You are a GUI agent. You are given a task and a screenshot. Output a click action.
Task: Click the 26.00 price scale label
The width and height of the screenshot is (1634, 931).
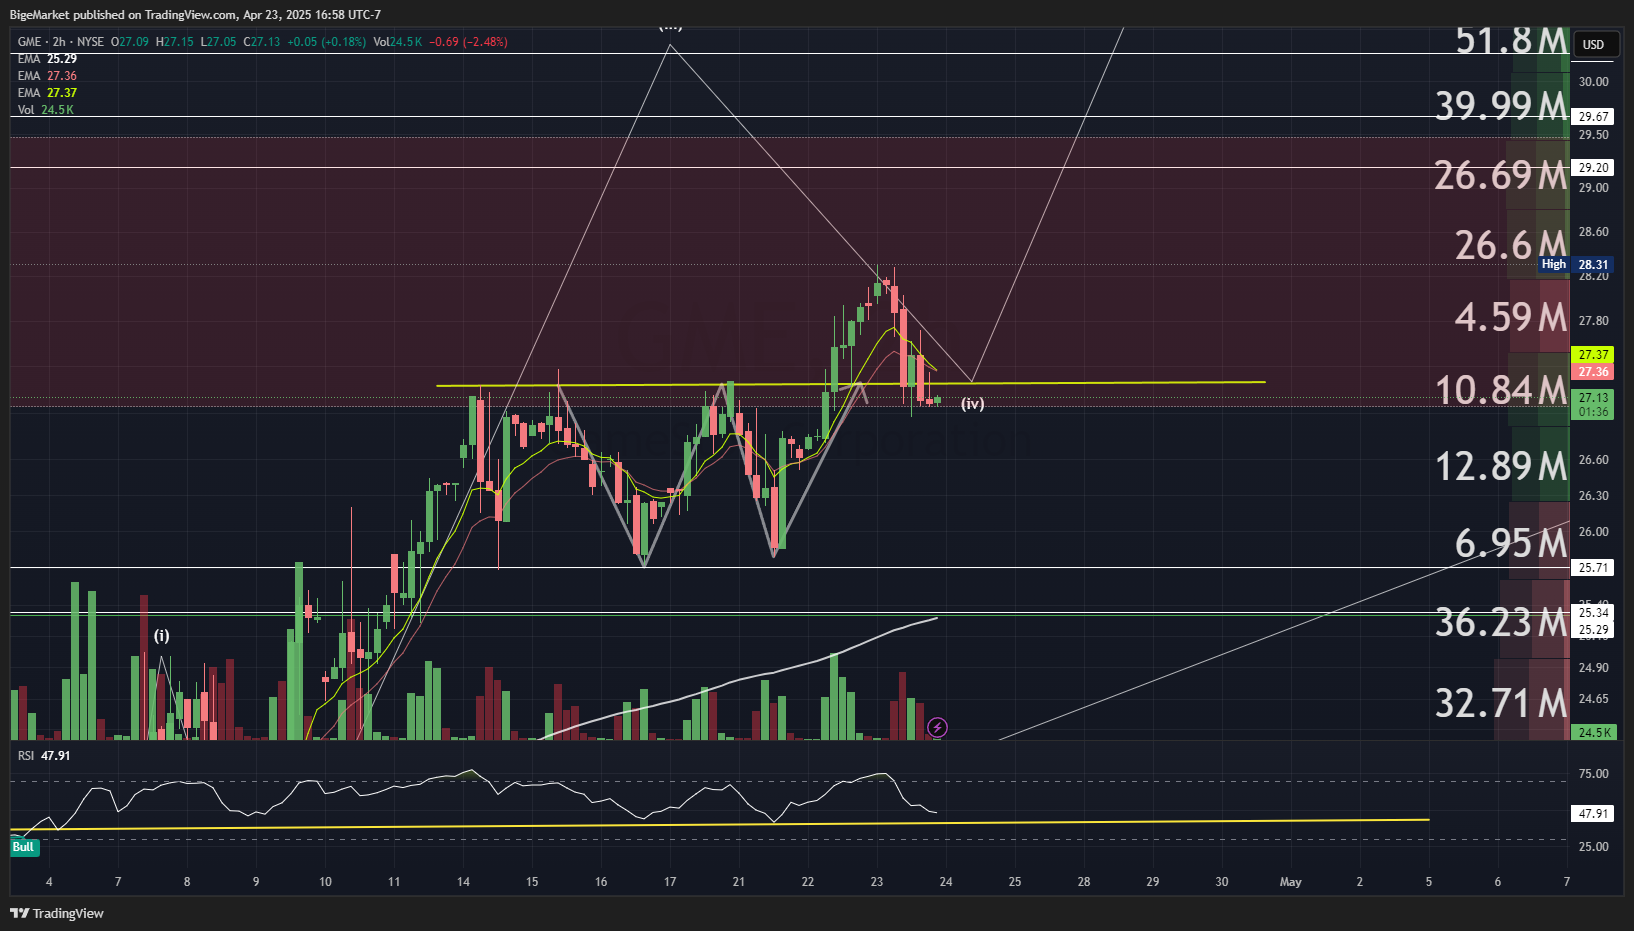click(x=1594, y=532)
